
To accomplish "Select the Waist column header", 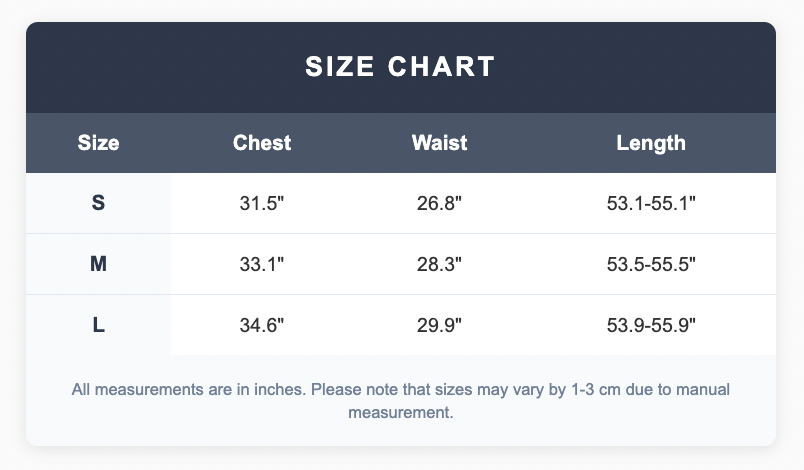I will coord(439,143).
